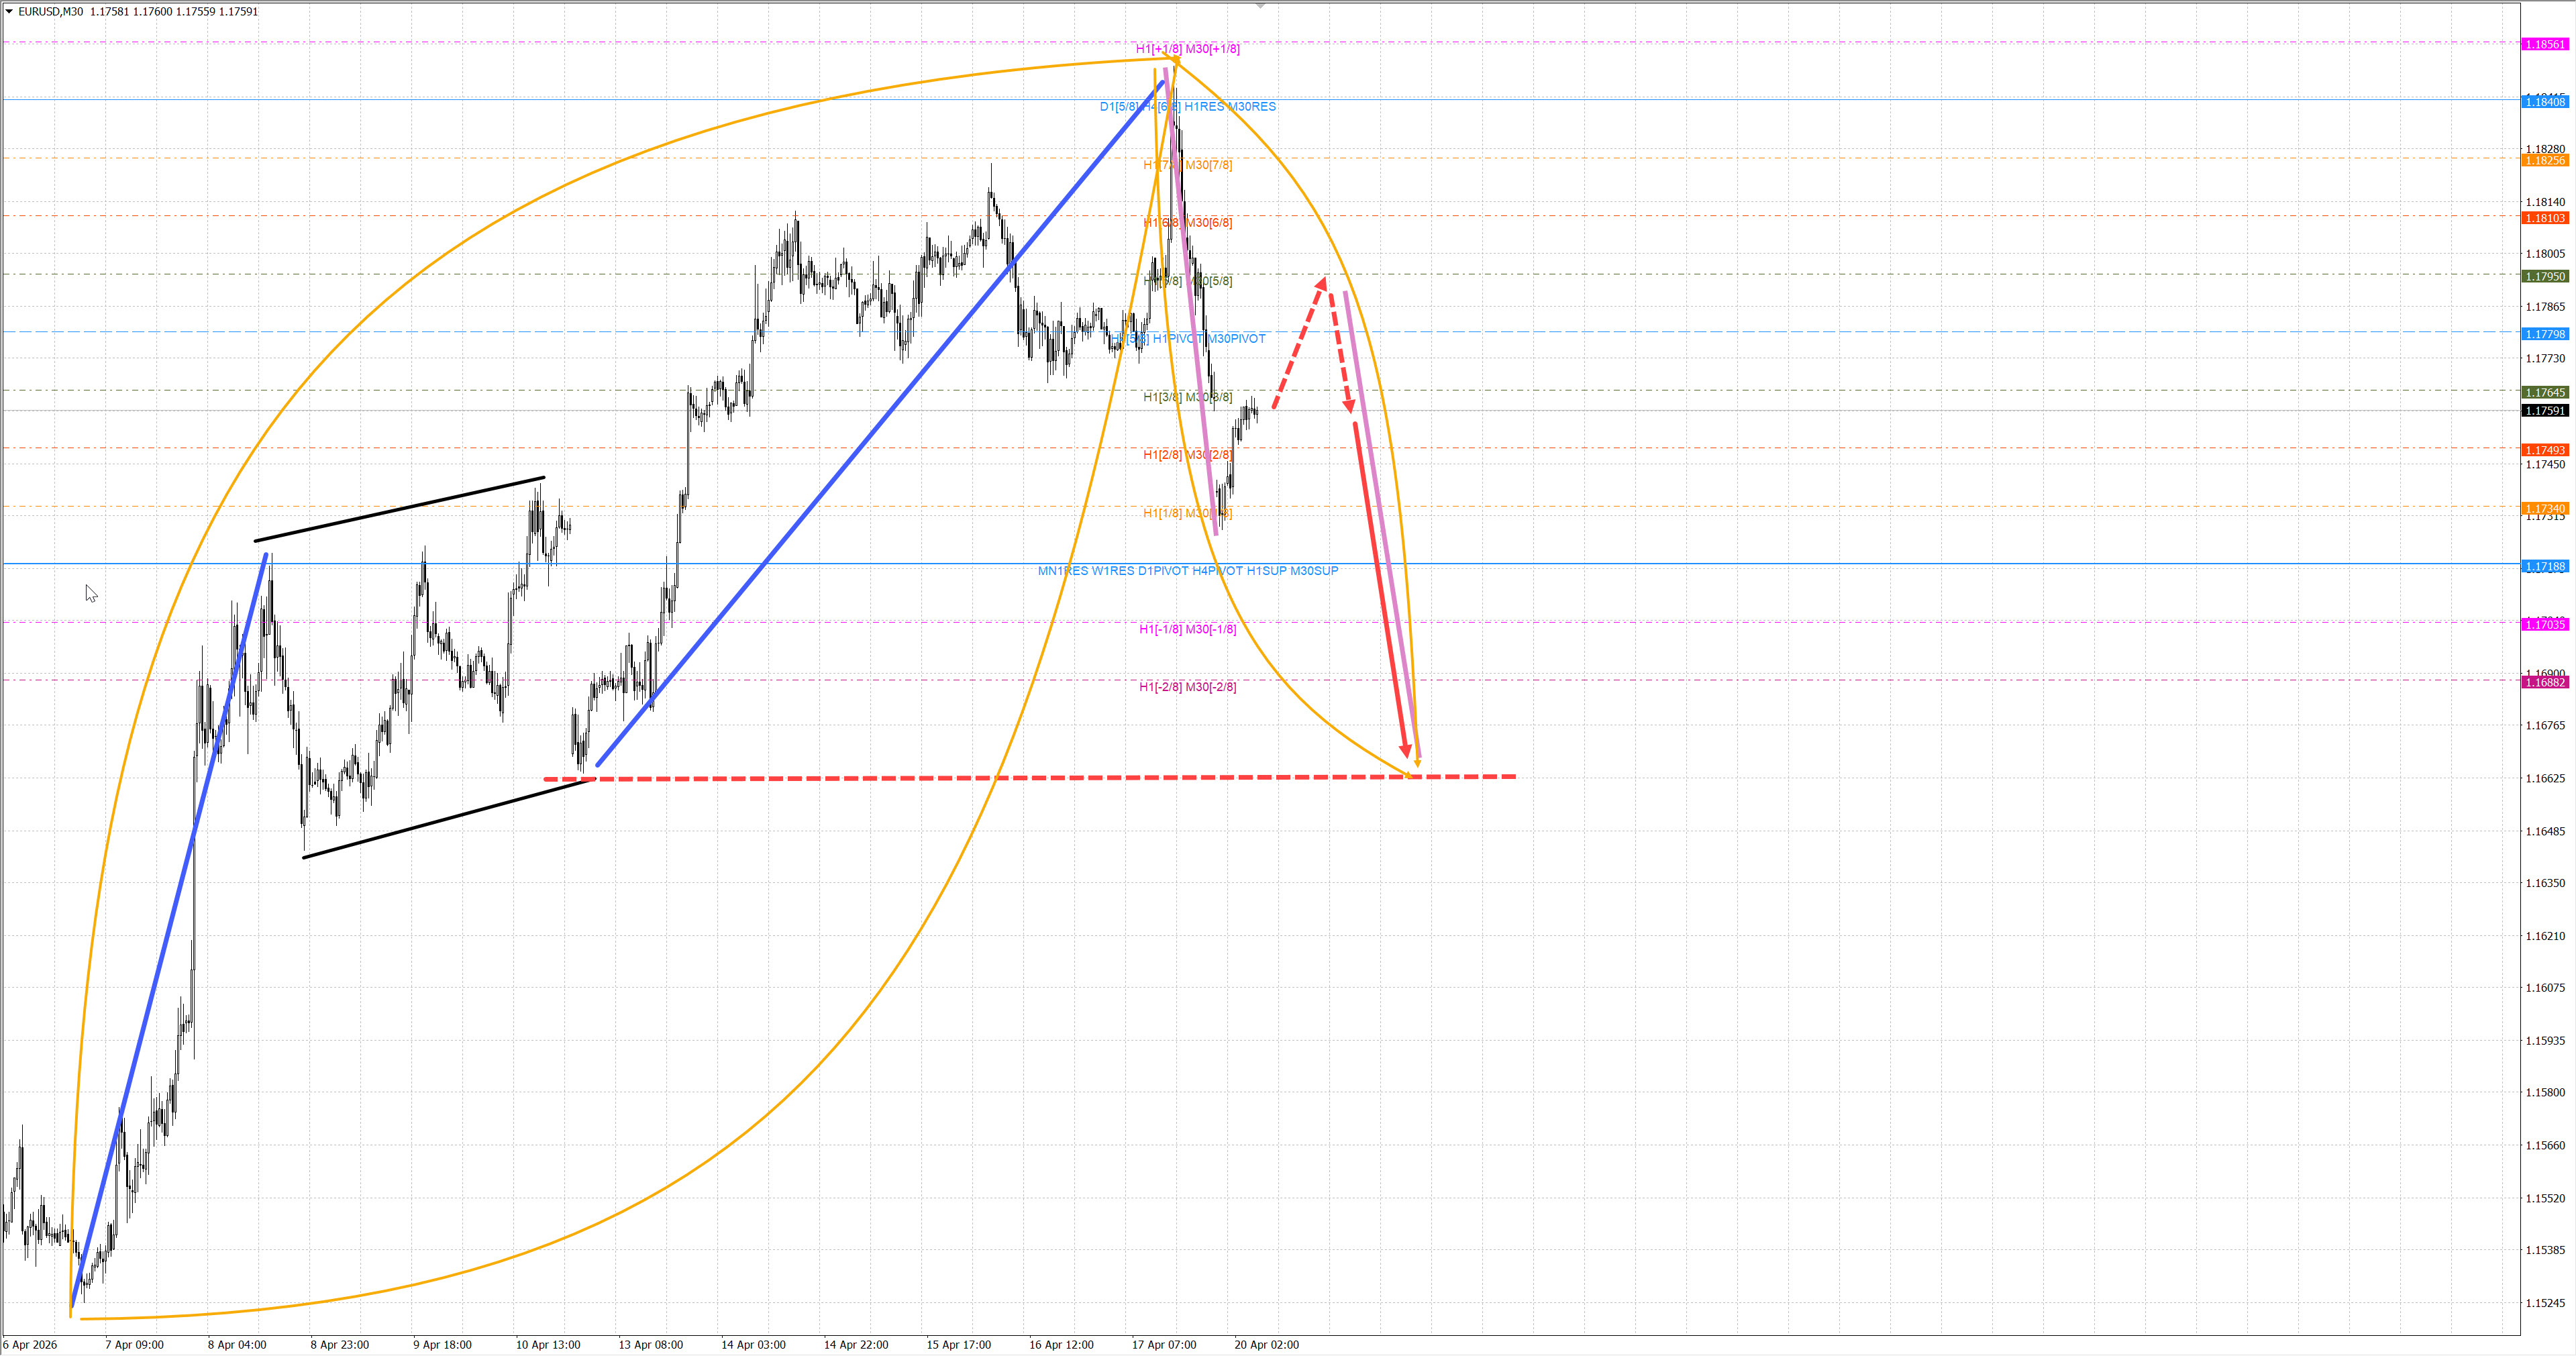2576x1356 pixels.
Task: Select the blue 1.17188 price label
Action: pyautogui.click(x=2544, y=566)
